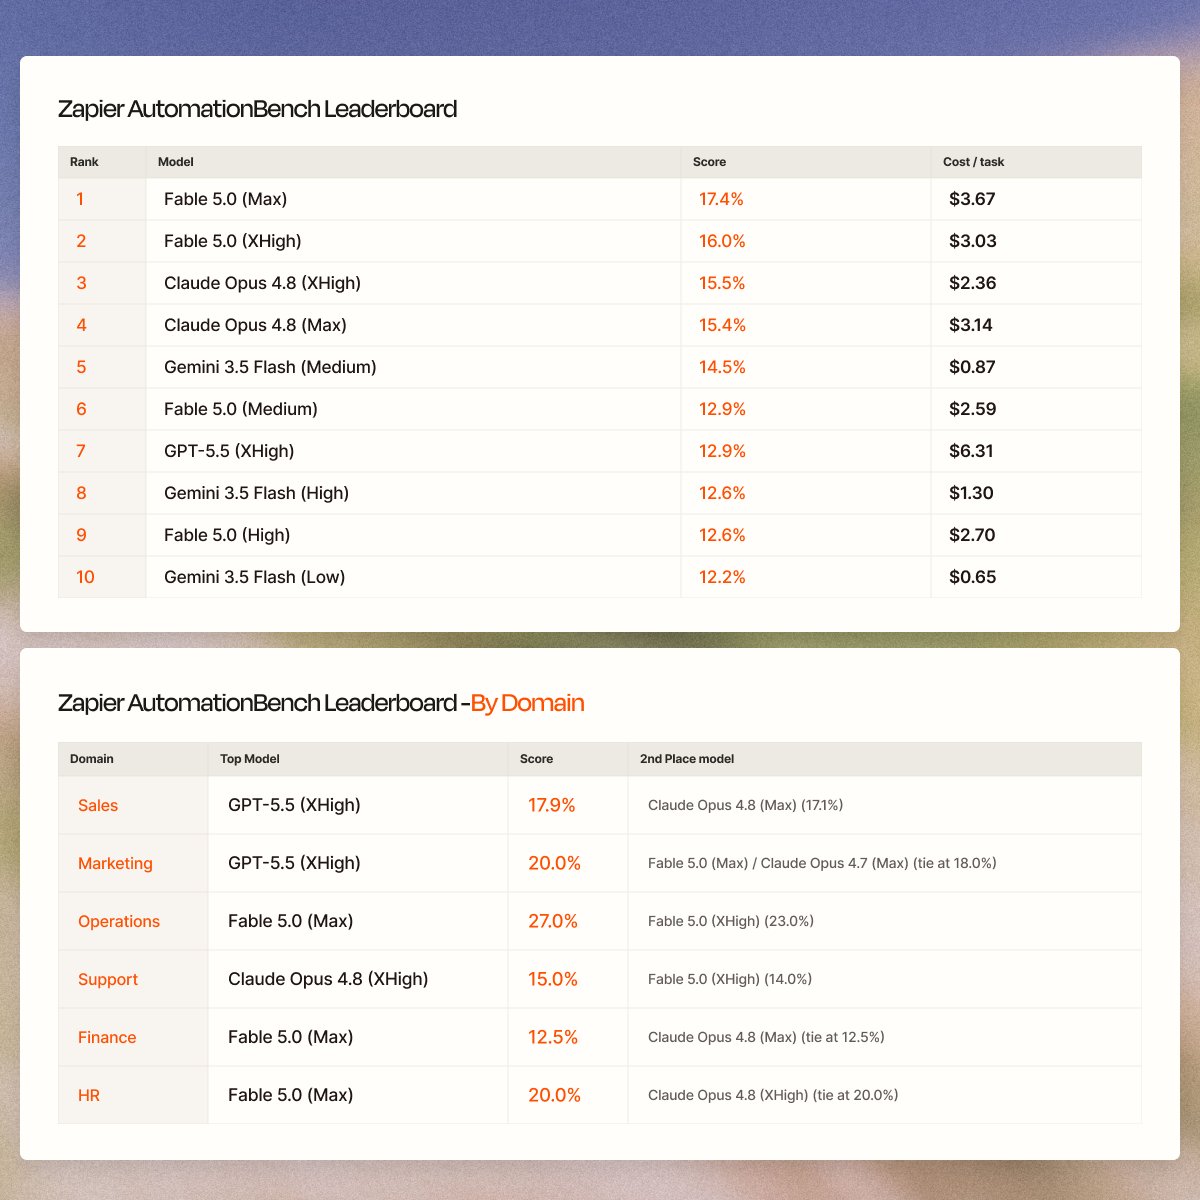This screenshot has height=1200, width=1200.
Task: Select 'Claude Opus 4.8 (Max)' in rank 4 row
Action: [x=255, y=325]
